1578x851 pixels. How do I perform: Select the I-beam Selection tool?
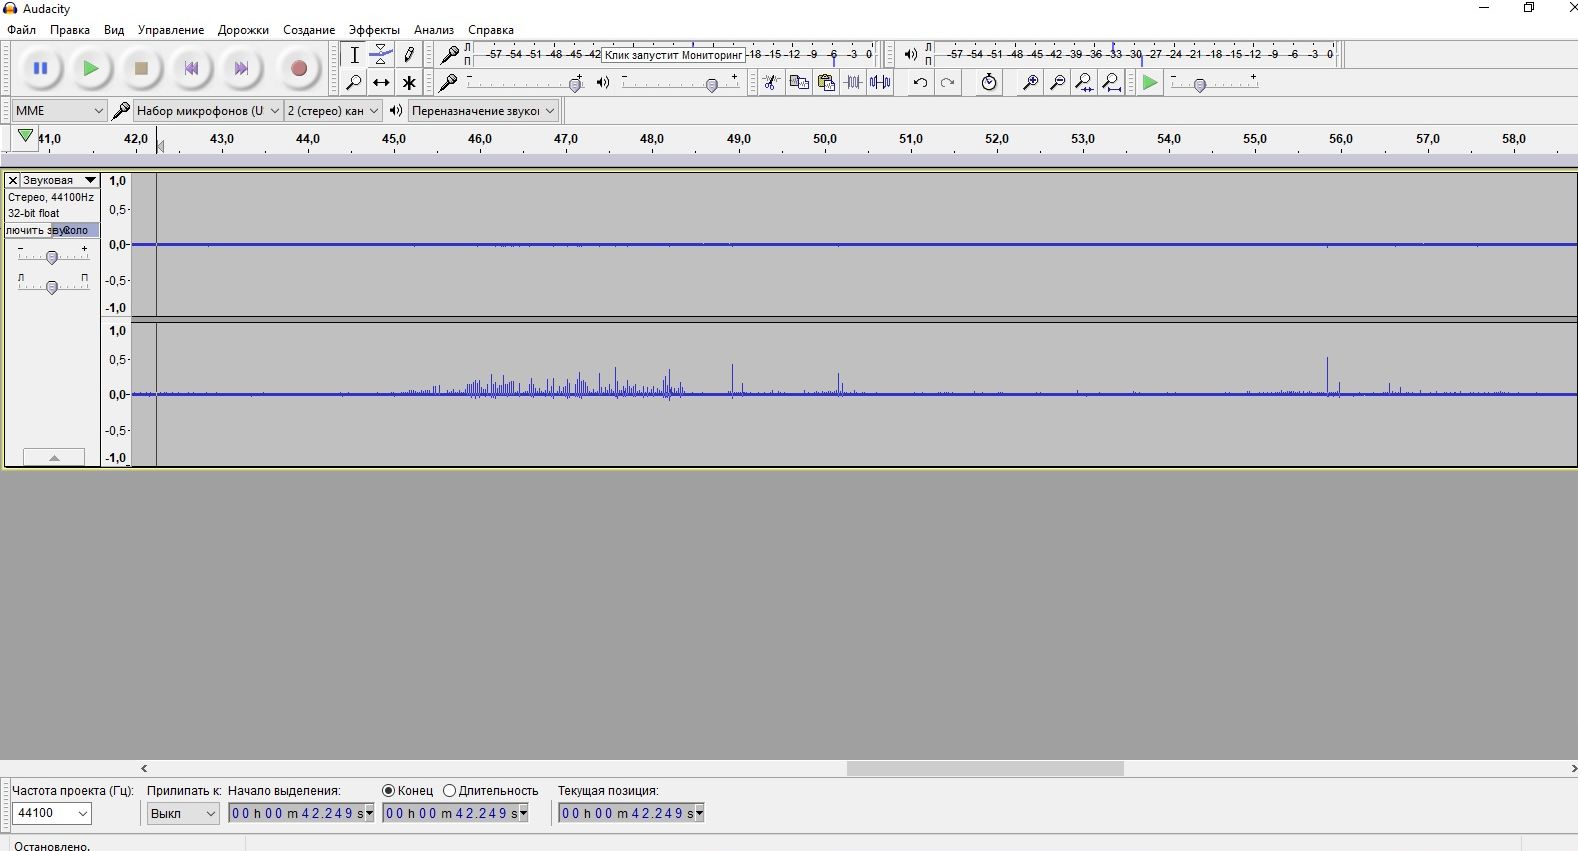pos(354,55)
